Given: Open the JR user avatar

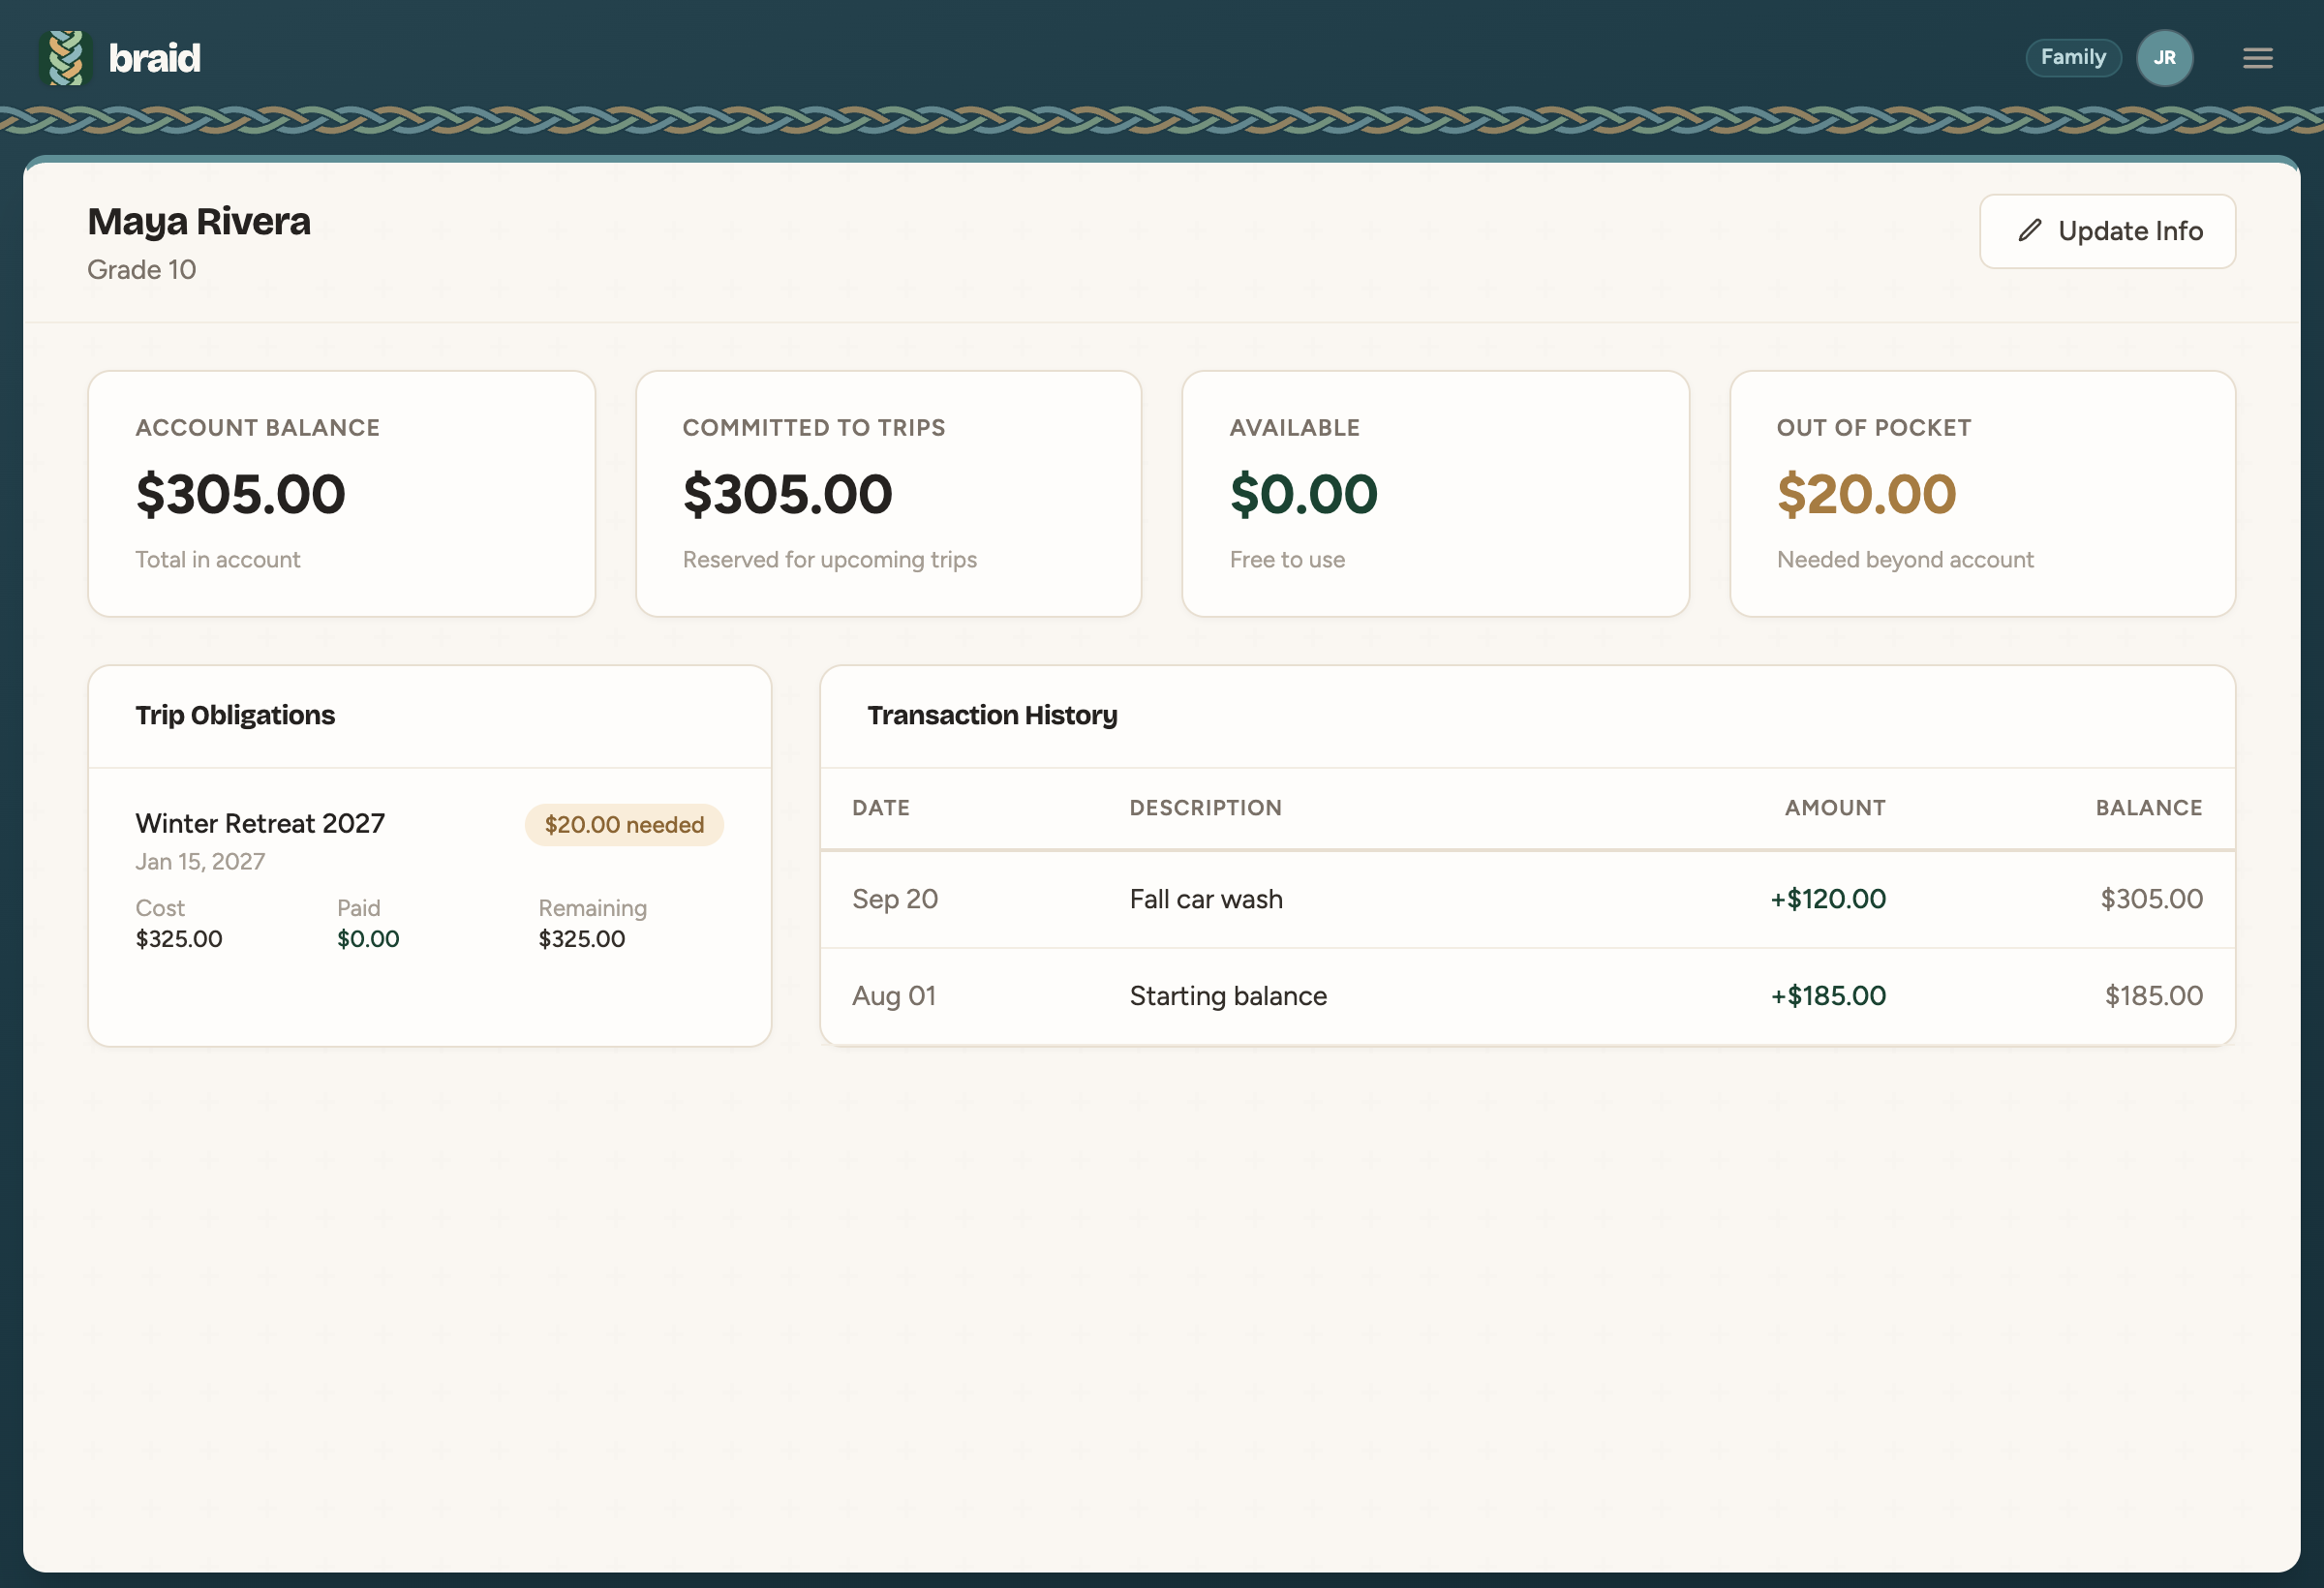Looking at the screenshot, I should (2164, 58).
